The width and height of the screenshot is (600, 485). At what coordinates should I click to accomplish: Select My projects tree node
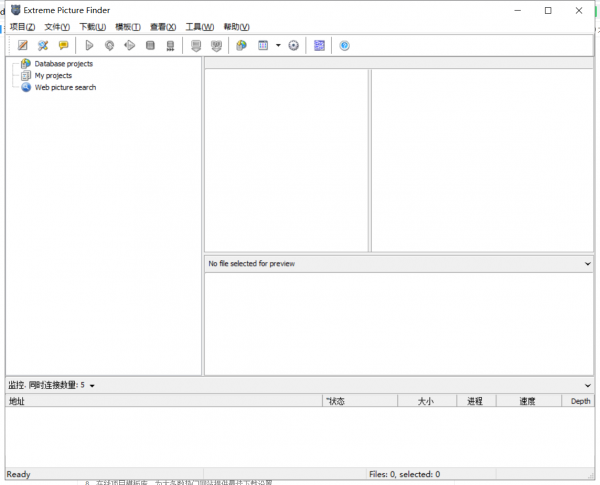[53, 75]
